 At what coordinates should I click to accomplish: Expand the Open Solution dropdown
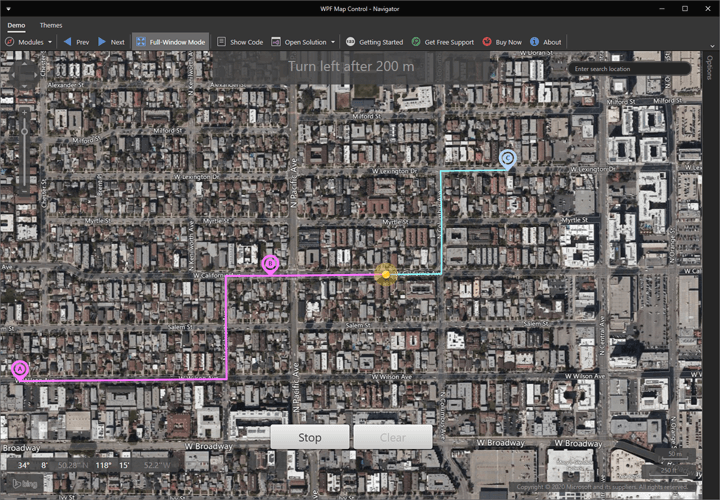click(333, 43)
